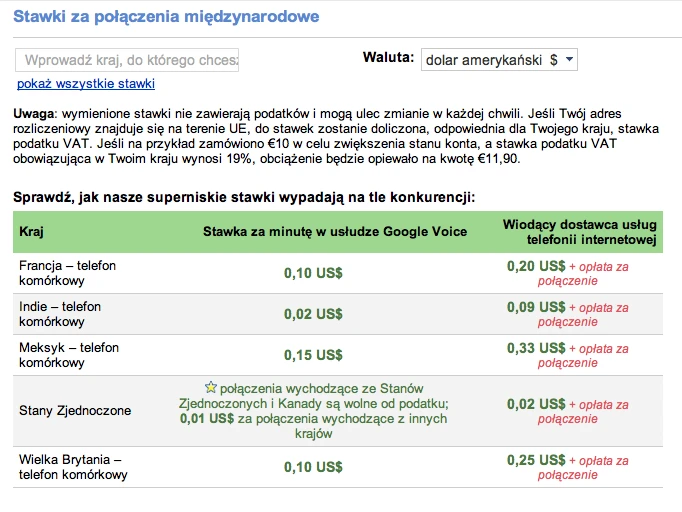682x512 pixels.
Task: Open the 'pokaż wszystkie stawki' link
Action: click(x=86, y=84)
